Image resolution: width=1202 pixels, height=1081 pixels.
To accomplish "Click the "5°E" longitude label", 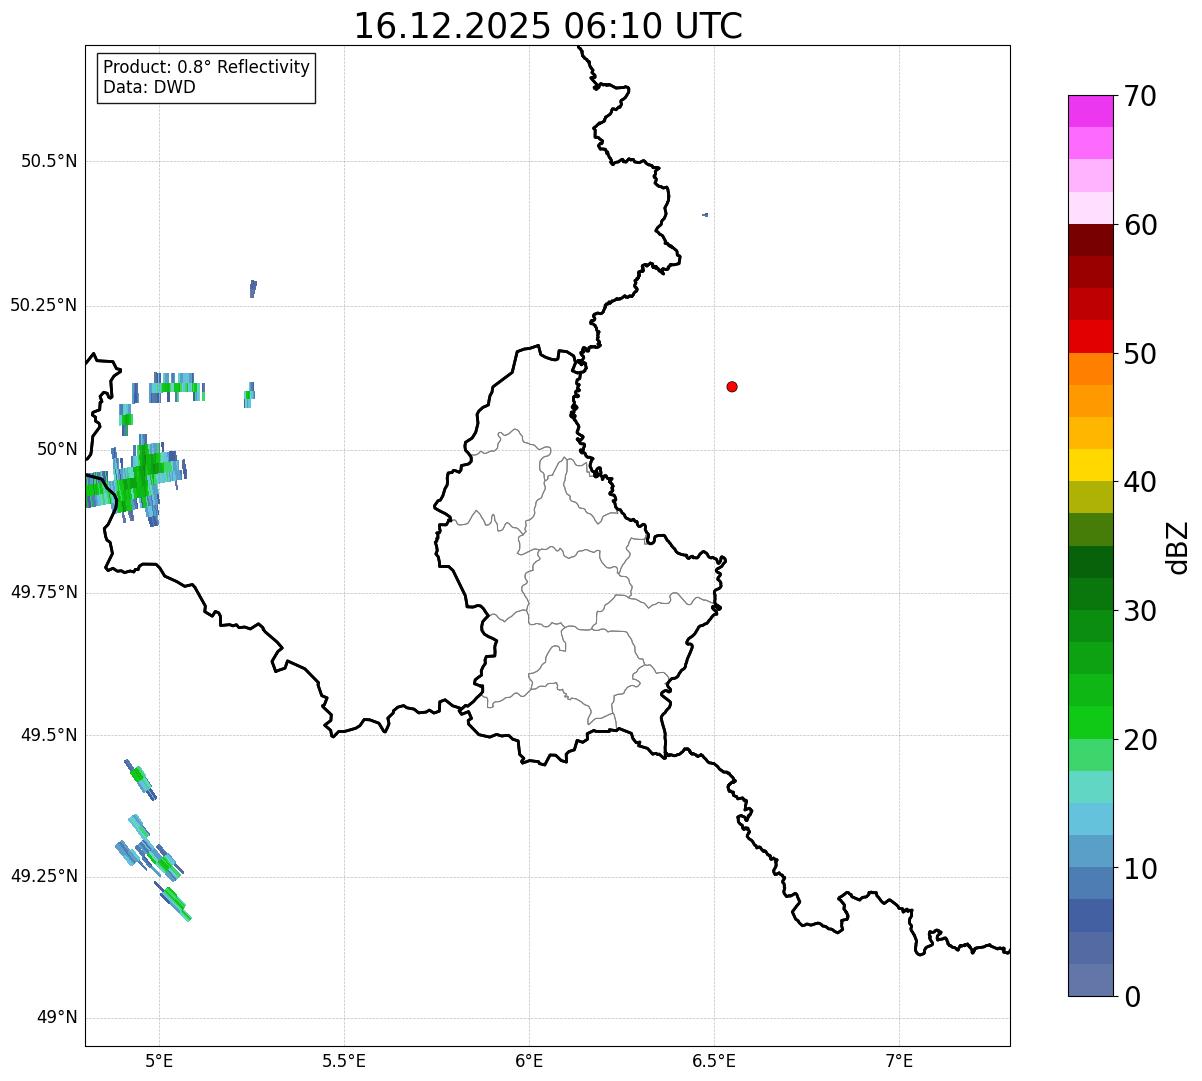I will [159, 1060].
